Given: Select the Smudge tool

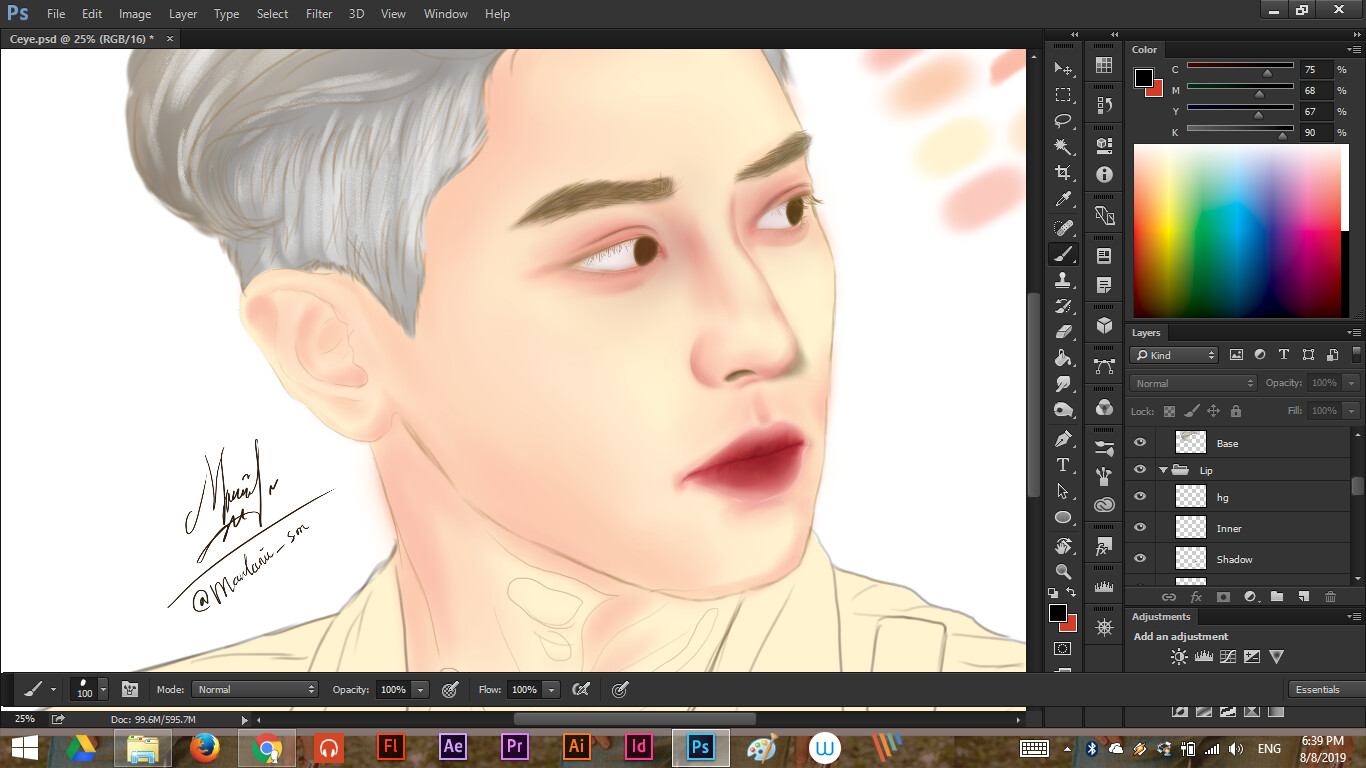Looking at the screenshot, I should [1063, 384].
